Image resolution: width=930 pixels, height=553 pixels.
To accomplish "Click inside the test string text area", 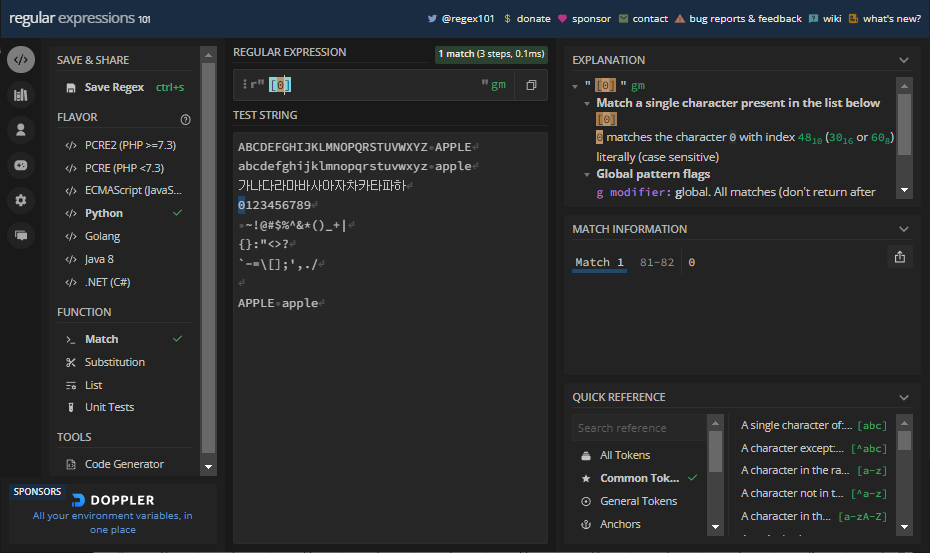I will click(x=390, y=338).
